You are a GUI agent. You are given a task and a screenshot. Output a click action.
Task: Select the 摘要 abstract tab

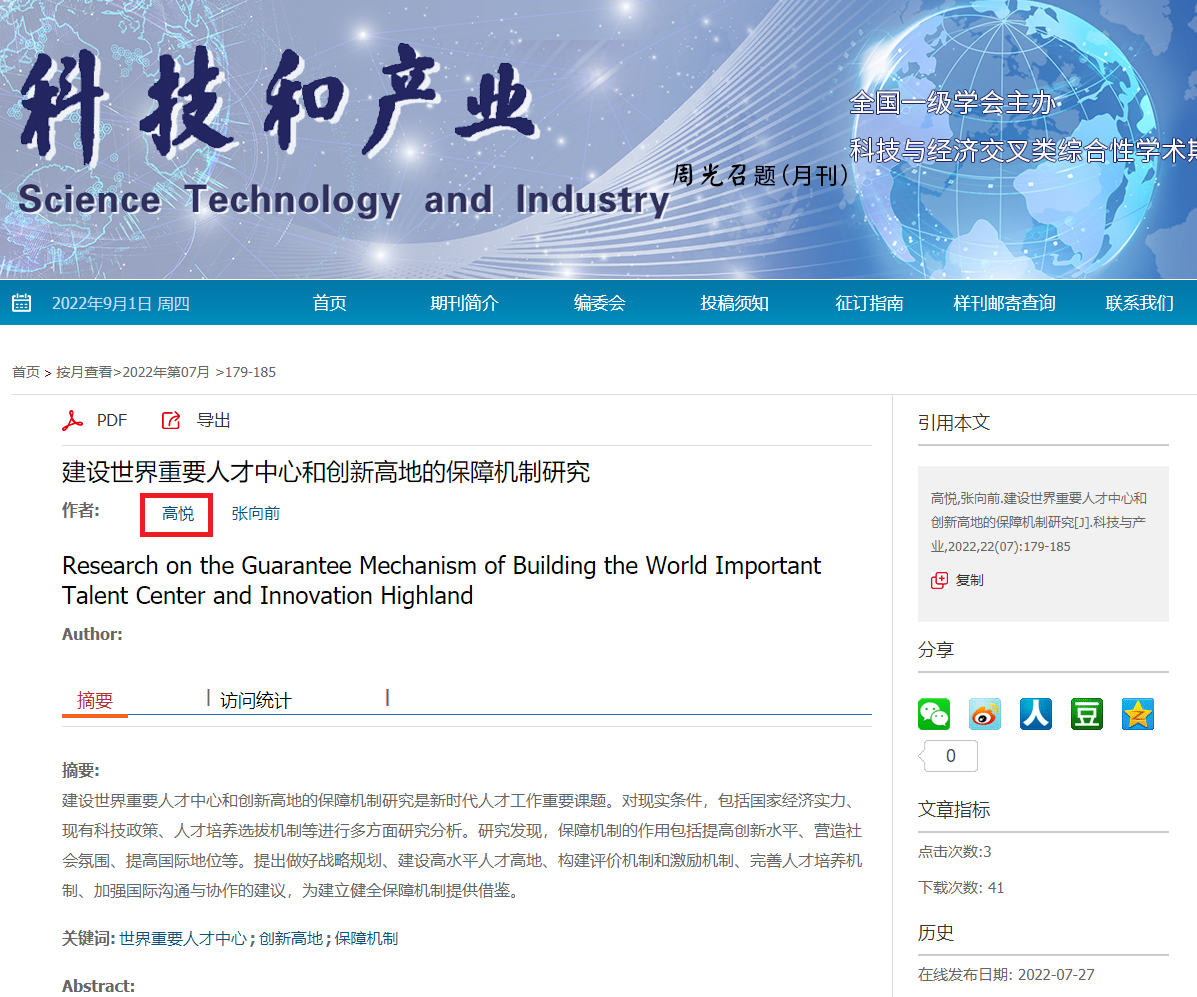click(x=95, y=701)
